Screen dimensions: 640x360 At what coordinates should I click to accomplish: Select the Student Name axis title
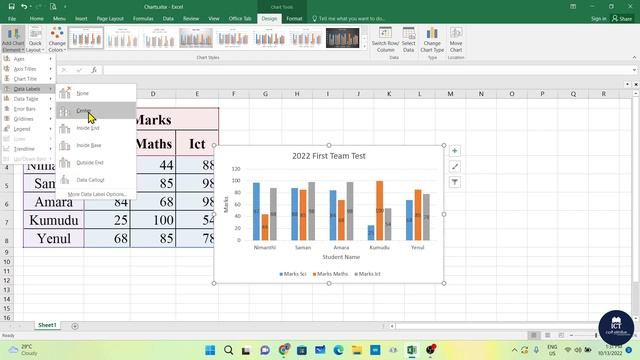[341, 257]
